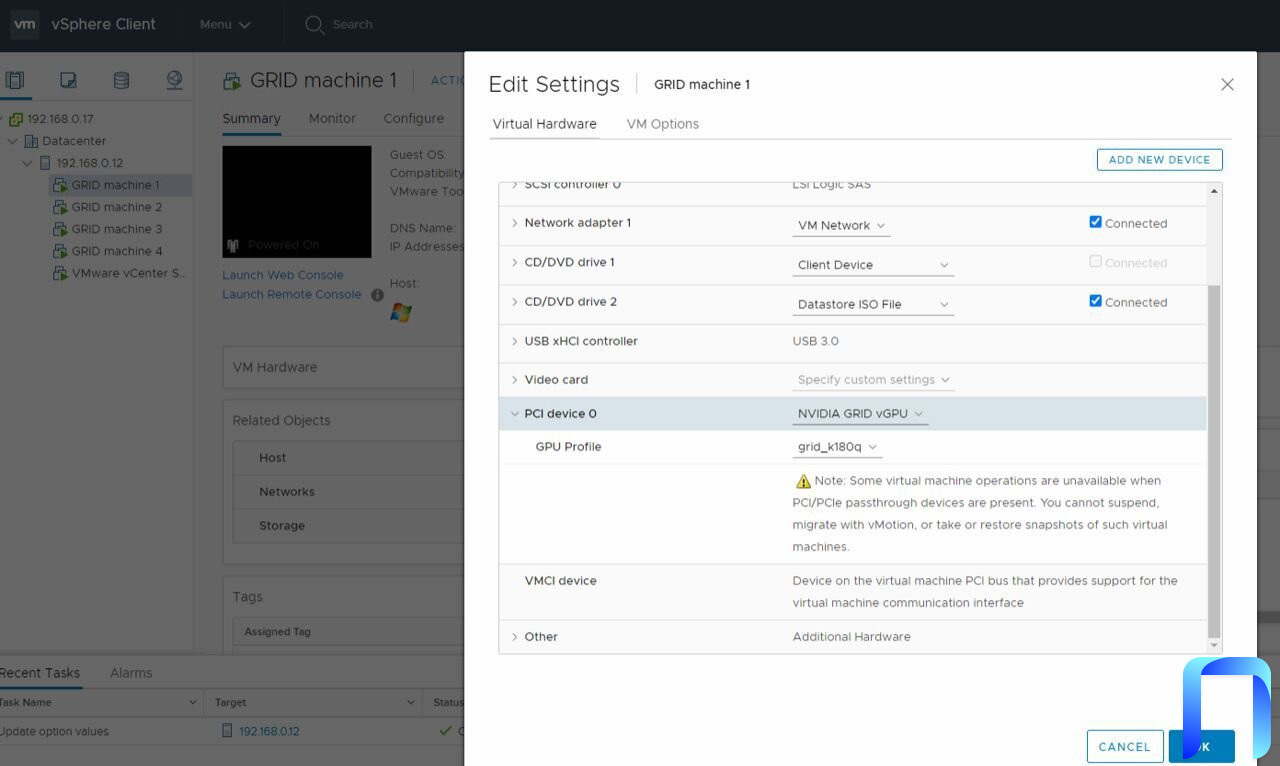The height and width of the screenshot is (766, 1280).
Task: Click the warning icon in passthrough note
Action: coord(803,481)
